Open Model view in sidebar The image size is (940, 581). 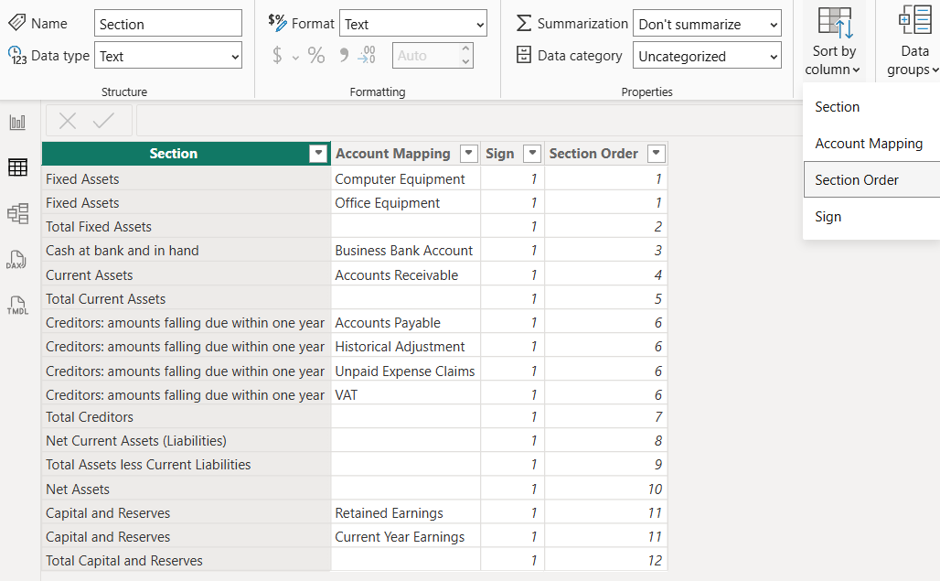click(x=17, y=213)
